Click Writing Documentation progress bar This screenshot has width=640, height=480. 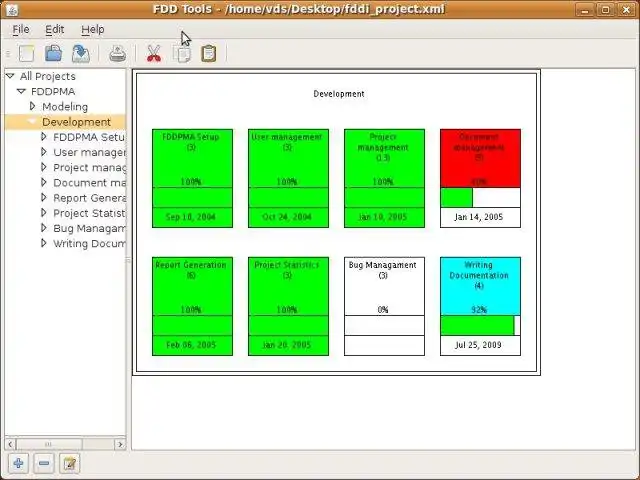(x=480, y=325)
